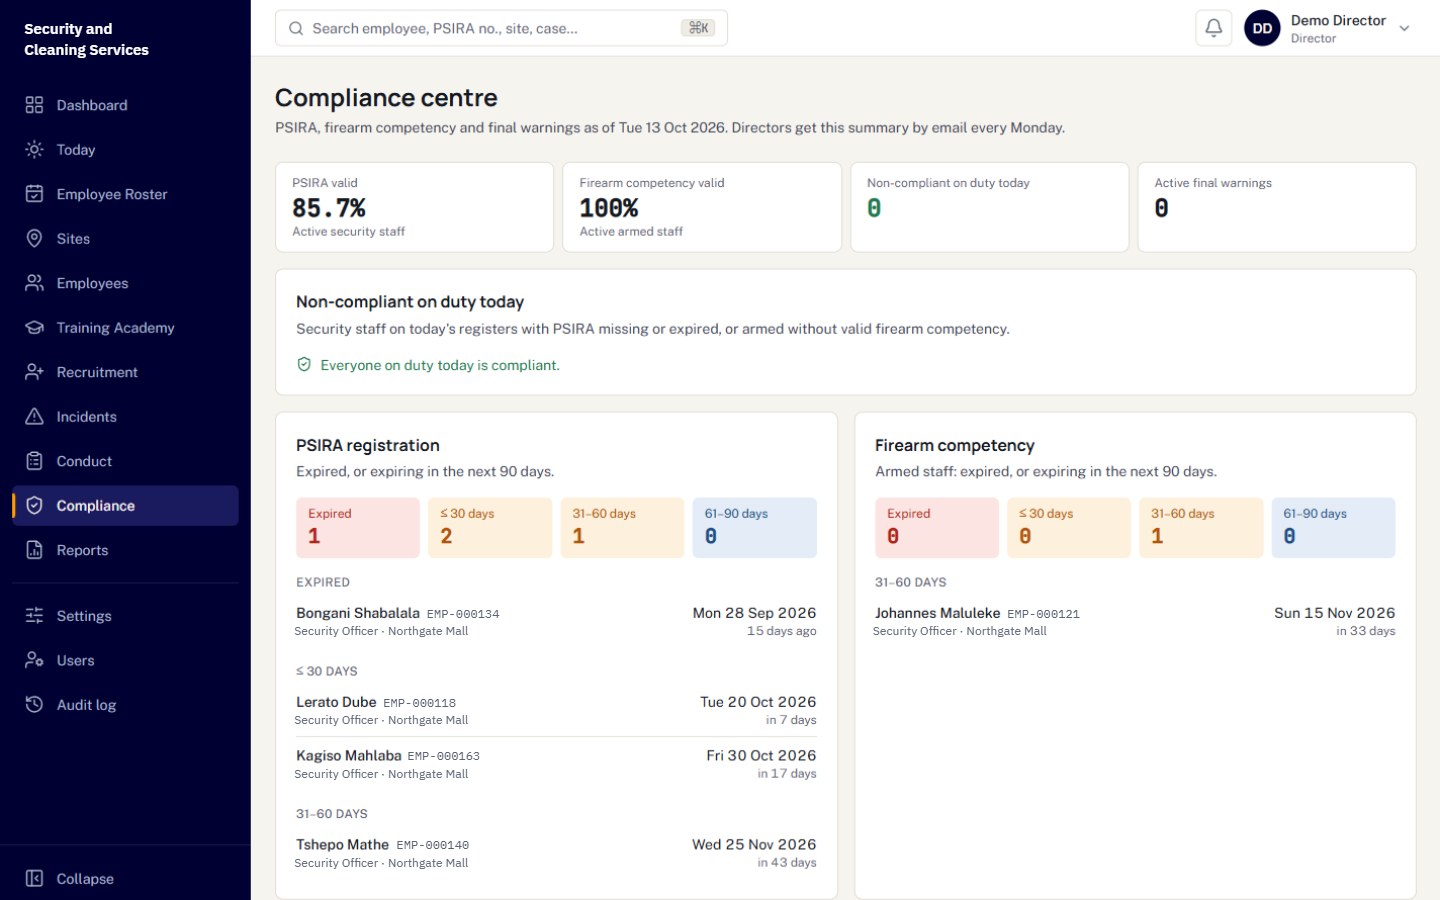Viewport: 1440px width, 900px height.
Task: Open Tshepo Mathe's PSIRA record
Action: 556,853
